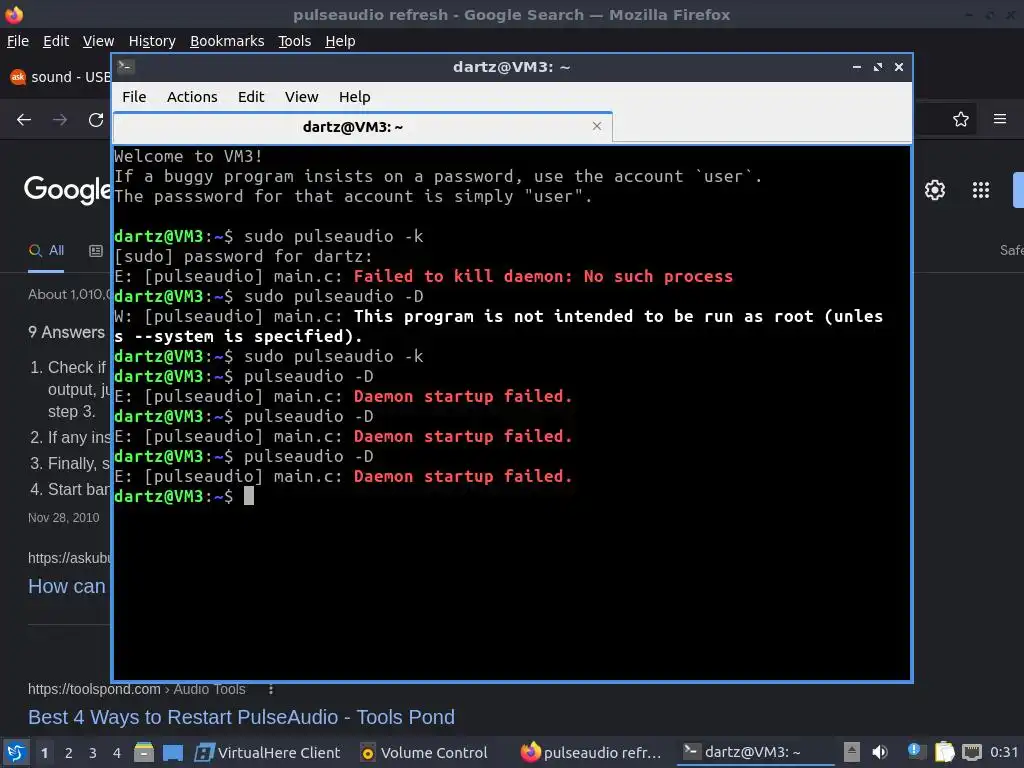The image size is (1024, 768).
Task: Open Google quick settings gear
Action: coord(935,190)
